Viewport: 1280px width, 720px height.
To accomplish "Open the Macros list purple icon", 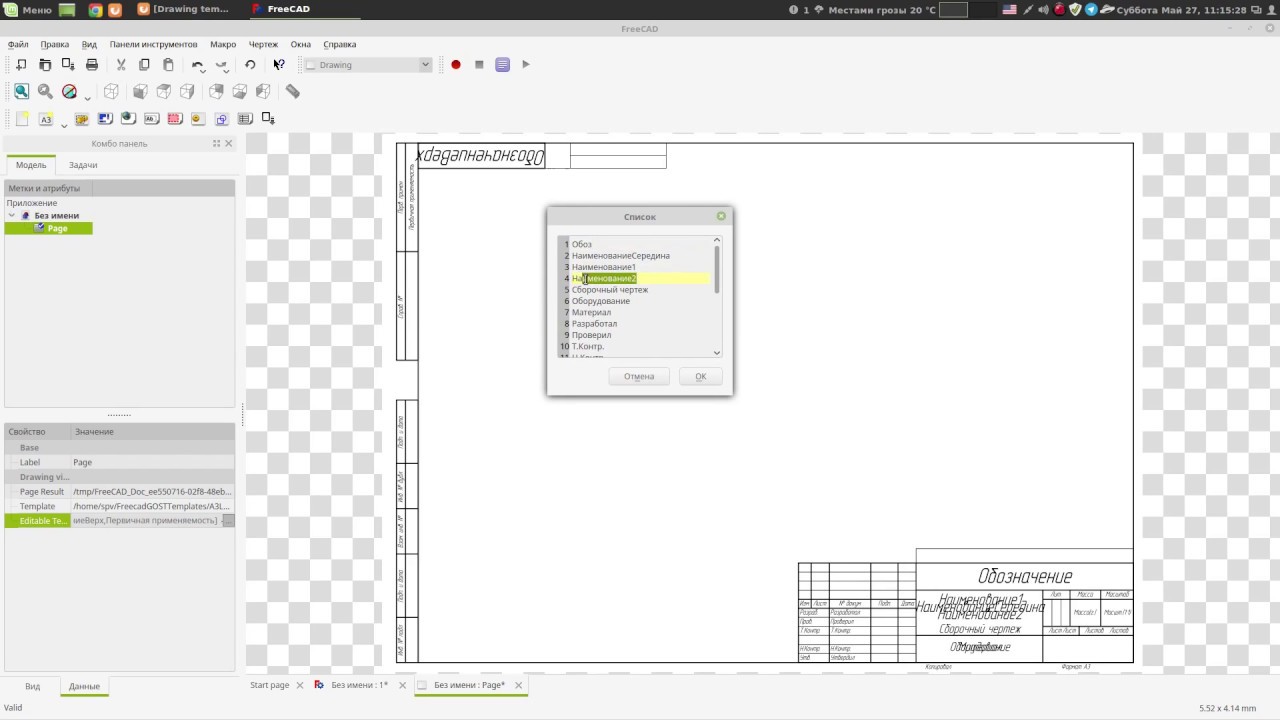I will pos(503,64).
